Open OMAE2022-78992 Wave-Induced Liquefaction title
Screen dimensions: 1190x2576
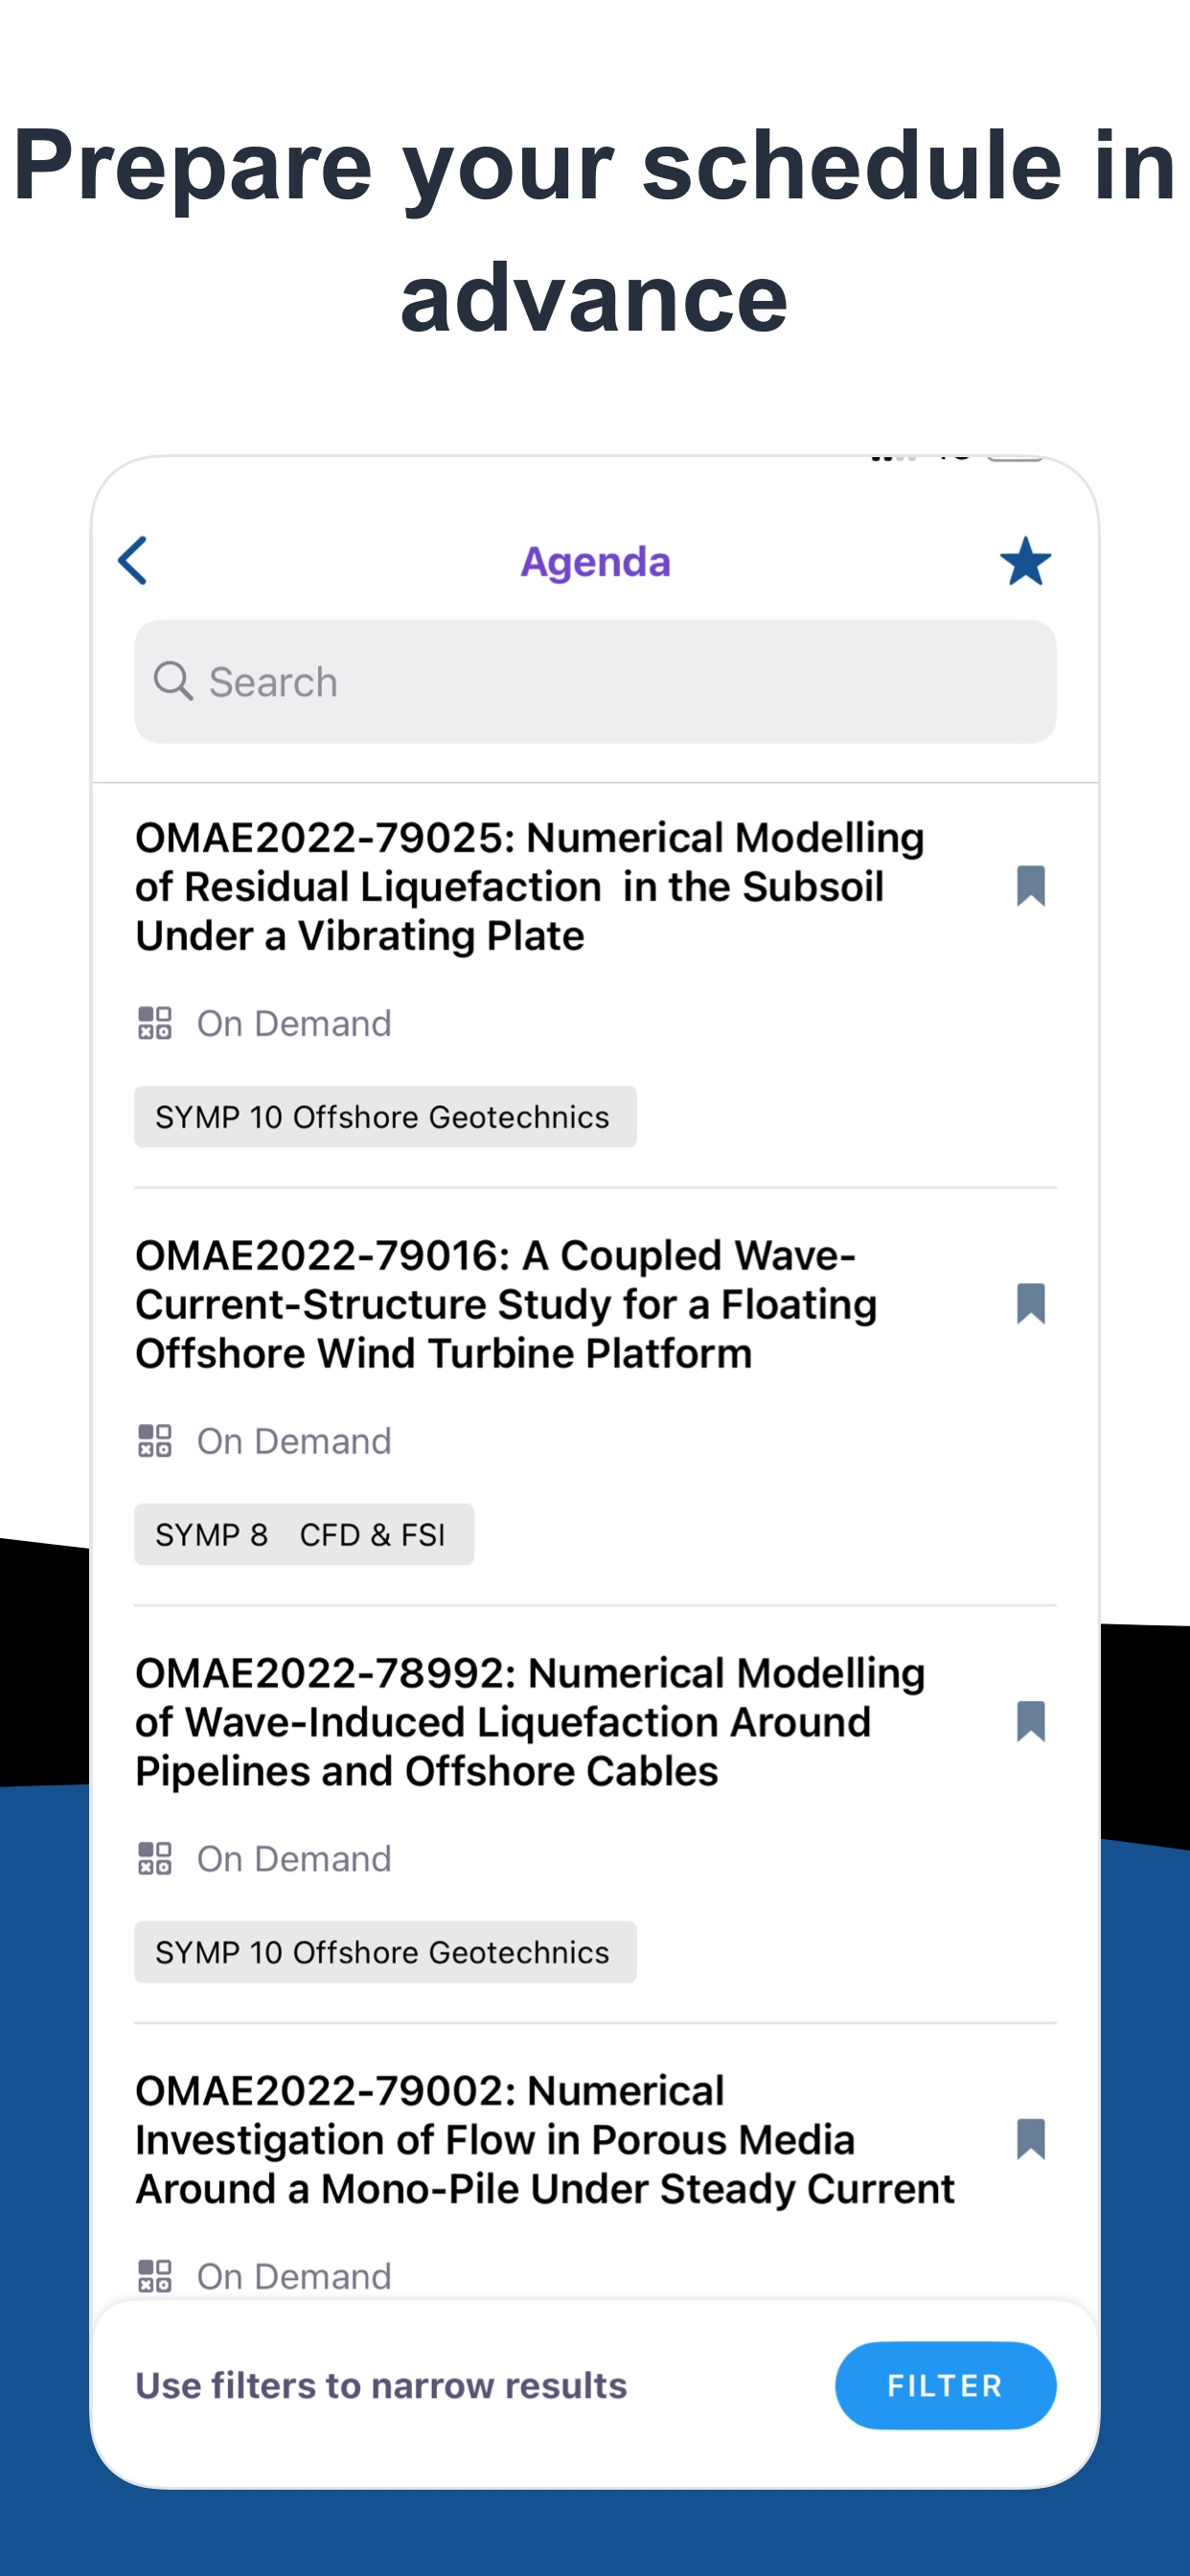[530, 1721]
